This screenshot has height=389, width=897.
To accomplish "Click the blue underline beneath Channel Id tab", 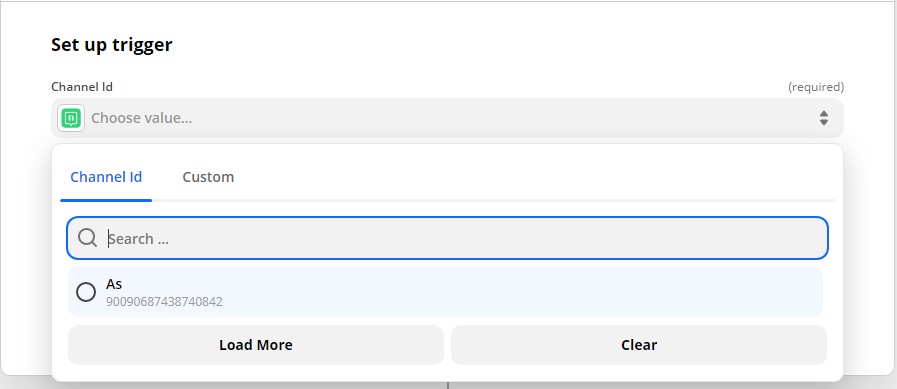I will coord(106,200).
